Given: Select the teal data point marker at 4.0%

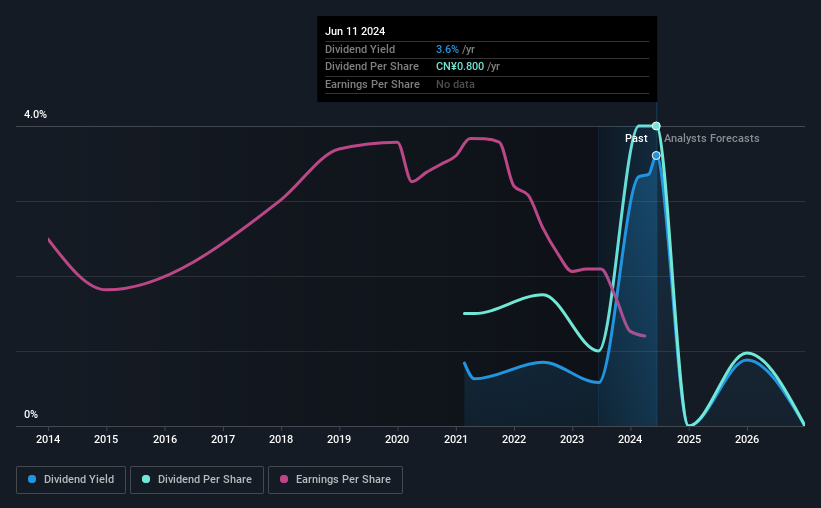Looking at the screenshot, I should [656, 126].
